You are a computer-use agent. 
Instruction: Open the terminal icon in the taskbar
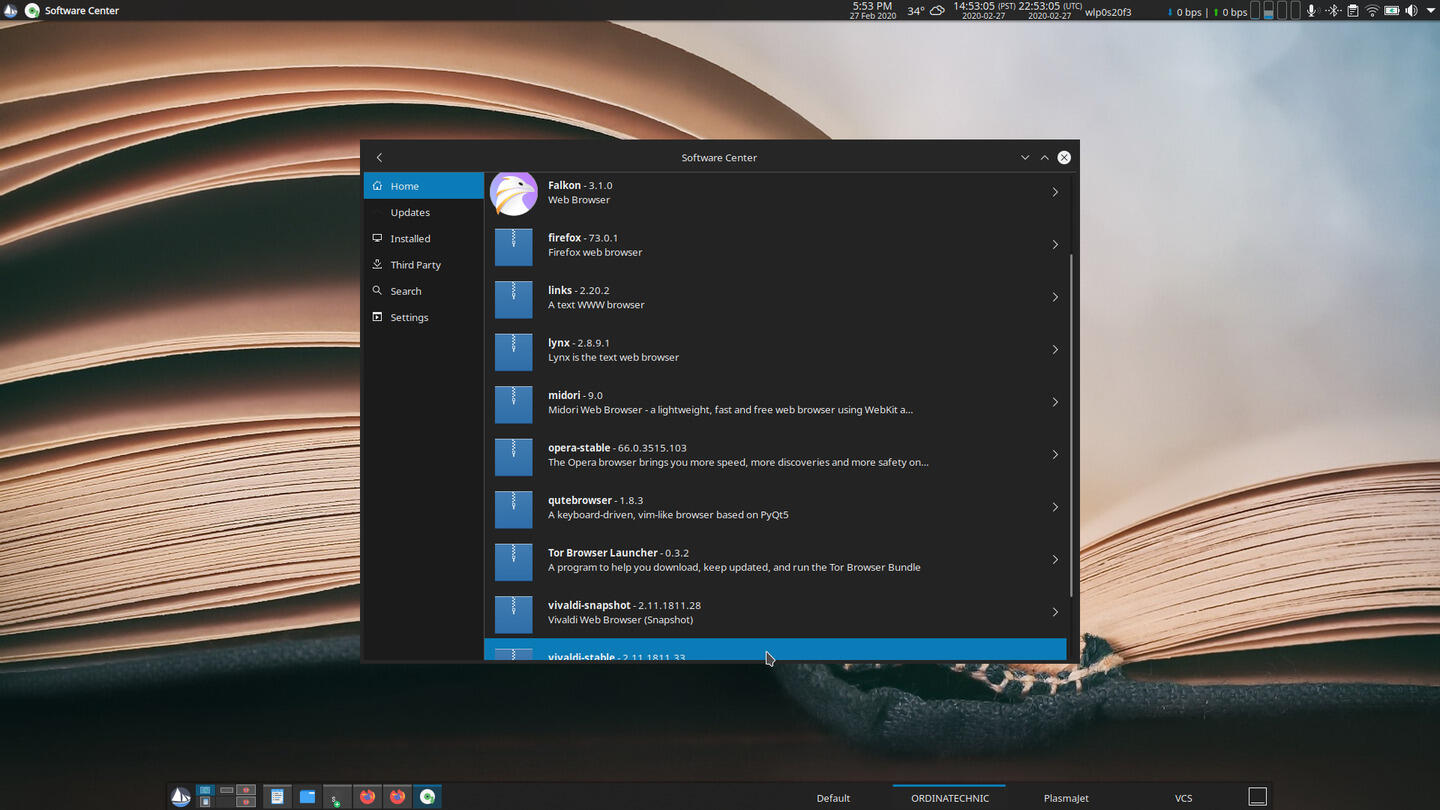point(337,797)
